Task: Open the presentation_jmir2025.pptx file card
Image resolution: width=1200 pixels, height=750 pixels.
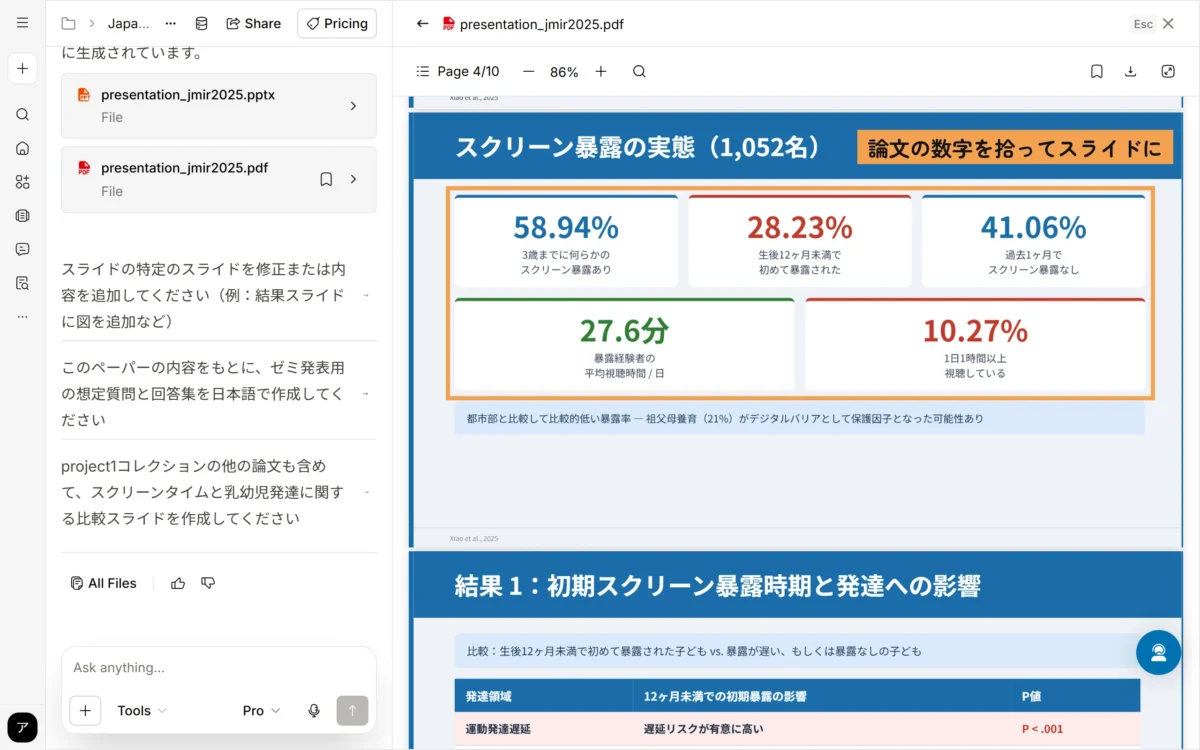Action: (x=219, y=106)
